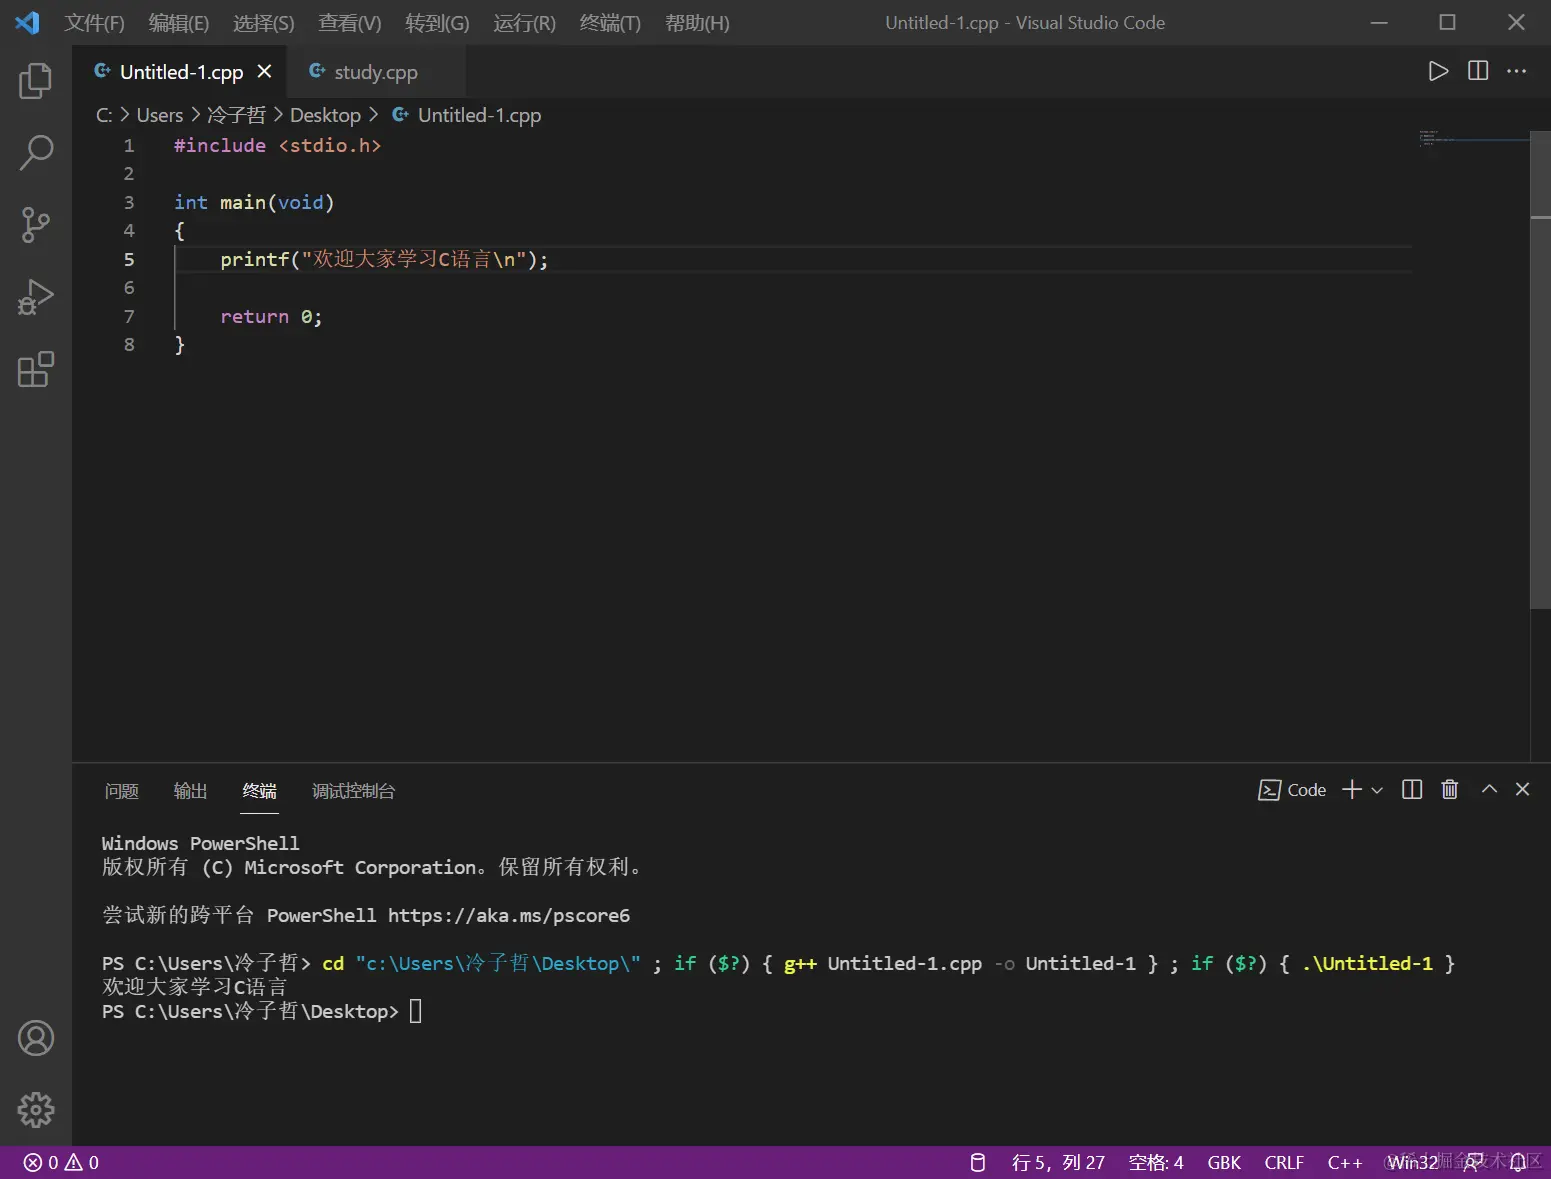Screen dimensions: 1551x1179
Task: Show the 调试控制台 panel tab
Action: tap(353, 791)
